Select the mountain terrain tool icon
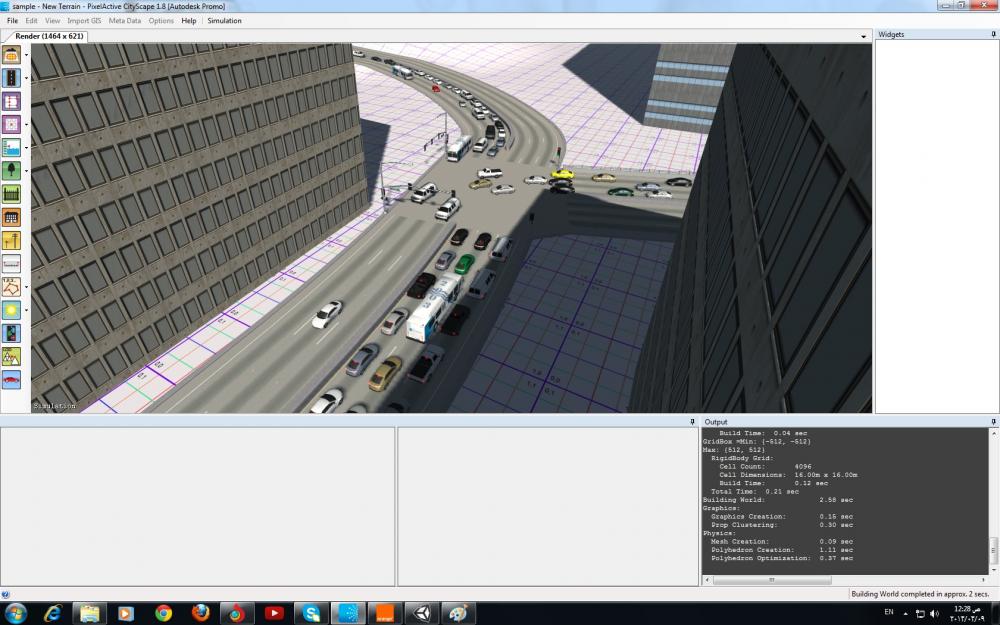The width and height of the screenshot is (1000, 625). click(11, 357)
